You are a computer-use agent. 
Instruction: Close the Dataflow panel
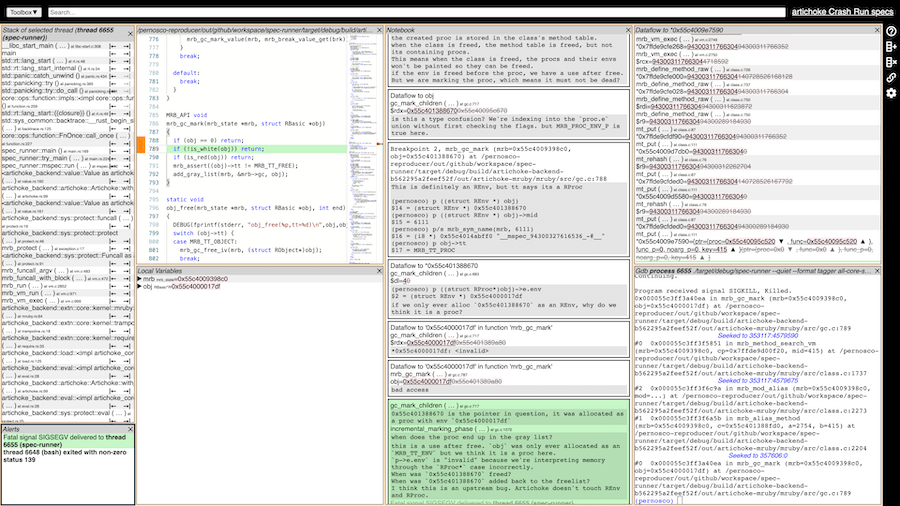tap(877, 30)
